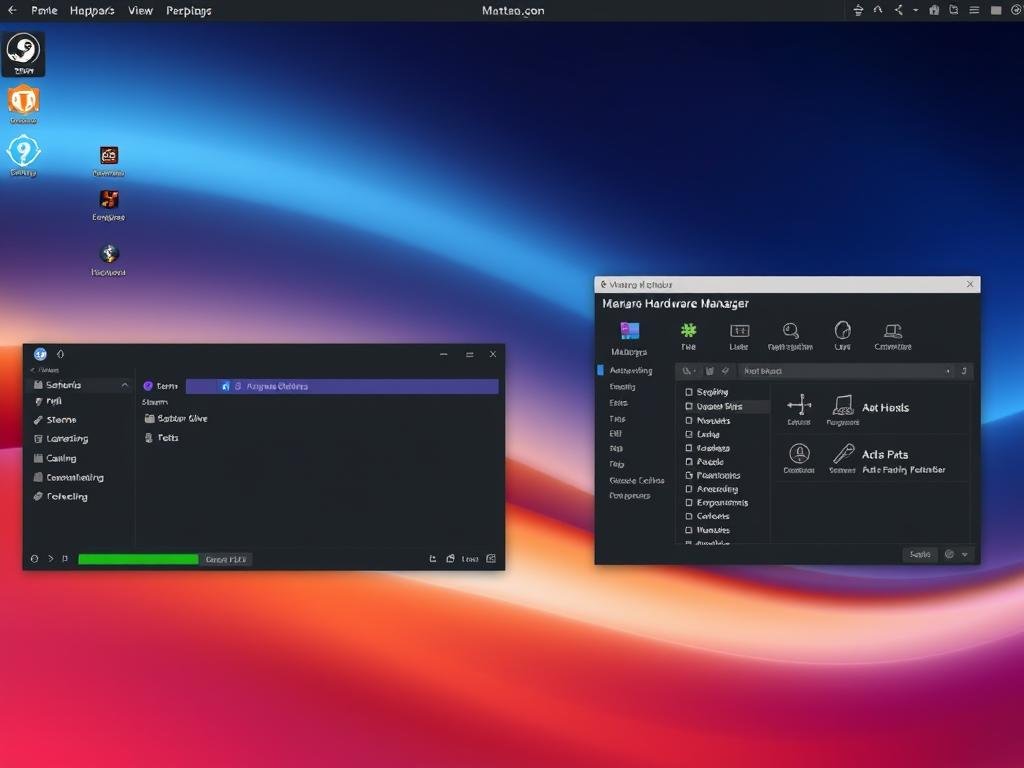
Task: Select Gasole Ceifios in Hardware Manager's sidebar
Action: tap(637, 481)
